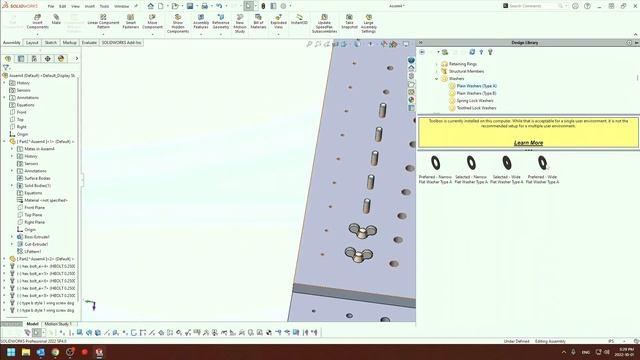Viewport: 640px width, 360px height.
Task: Click the Learn More link
Action: click(528, 143)
